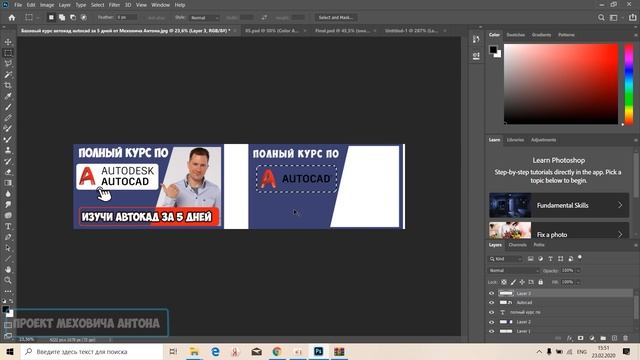The image size is (640, 360).
Task: Choose Intersect with selection mode icon
Action: click(x=84, y=18)
